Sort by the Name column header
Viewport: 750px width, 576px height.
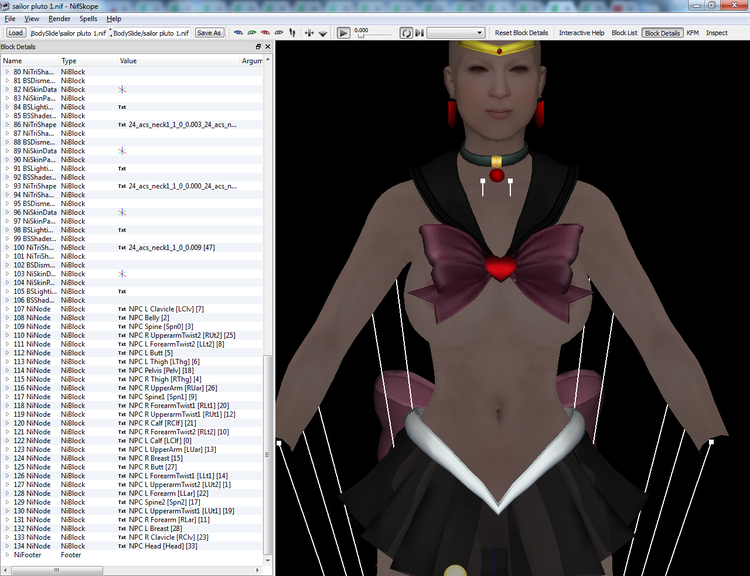(30, 61)
